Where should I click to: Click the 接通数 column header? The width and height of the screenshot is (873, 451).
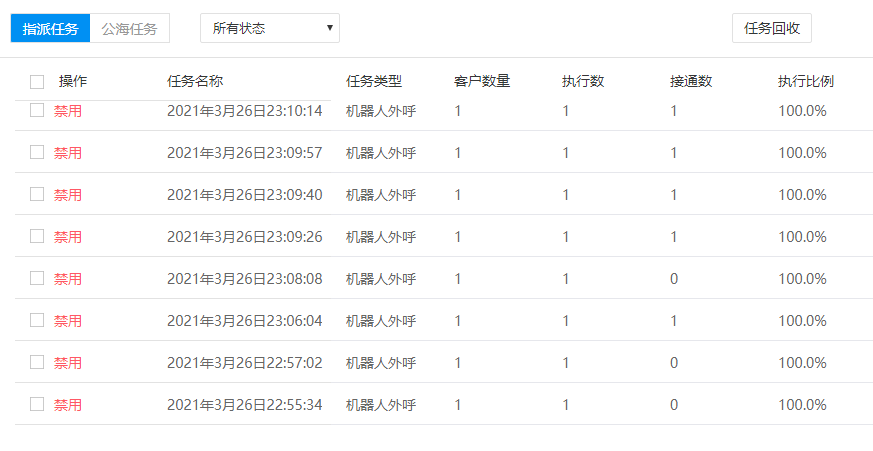tap(690, 82)
